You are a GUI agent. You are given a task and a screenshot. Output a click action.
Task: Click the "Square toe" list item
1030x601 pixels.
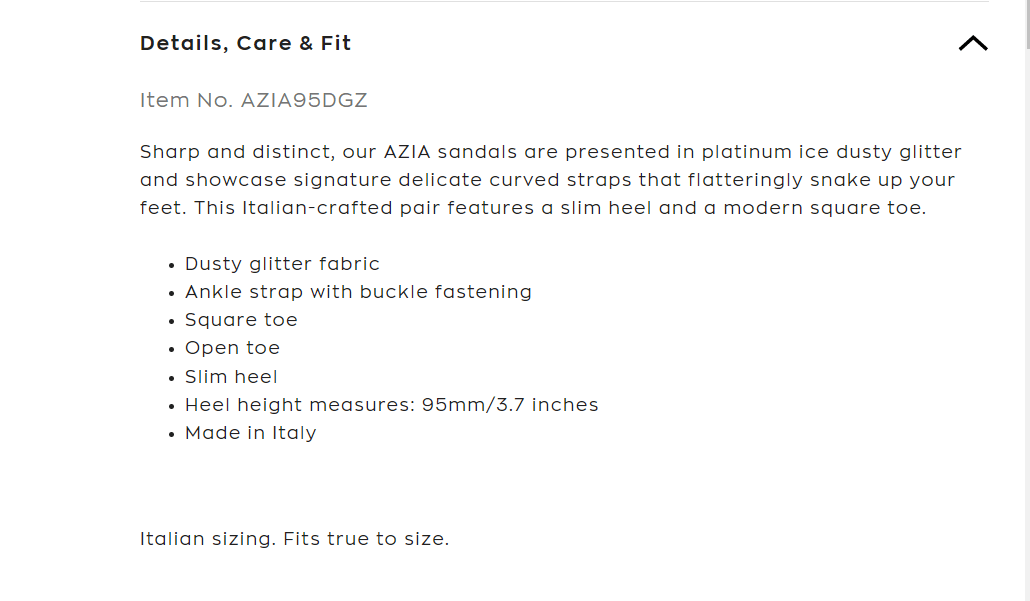coord(241,320)
